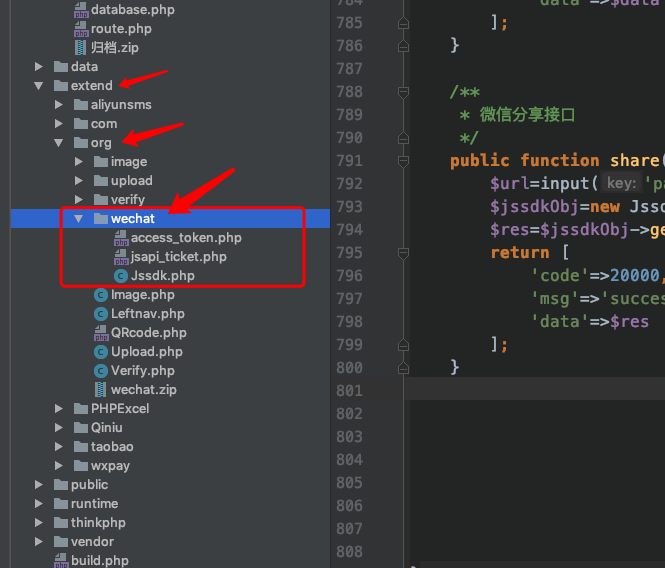The width and height of the screenshot is (665, 568).
Task: Click the Jssdk.php class icon
Action: (x=121, y=276)
